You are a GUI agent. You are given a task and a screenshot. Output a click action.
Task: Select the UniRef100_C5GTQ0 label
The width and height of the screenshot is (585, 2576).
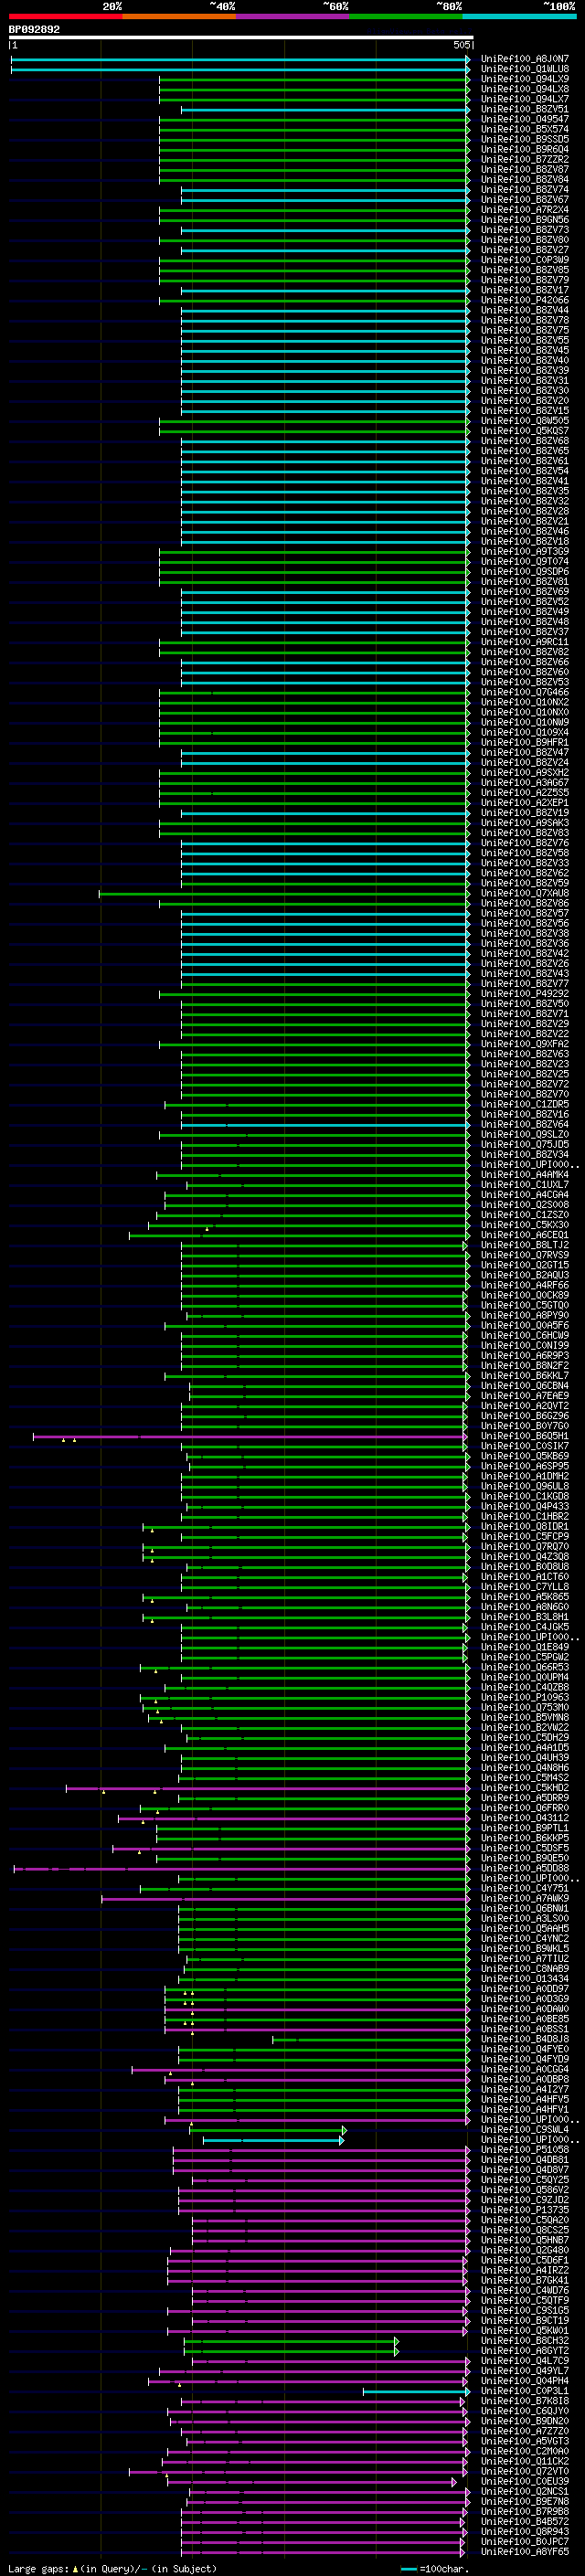pyautogui.click(x=525, y=1306)
